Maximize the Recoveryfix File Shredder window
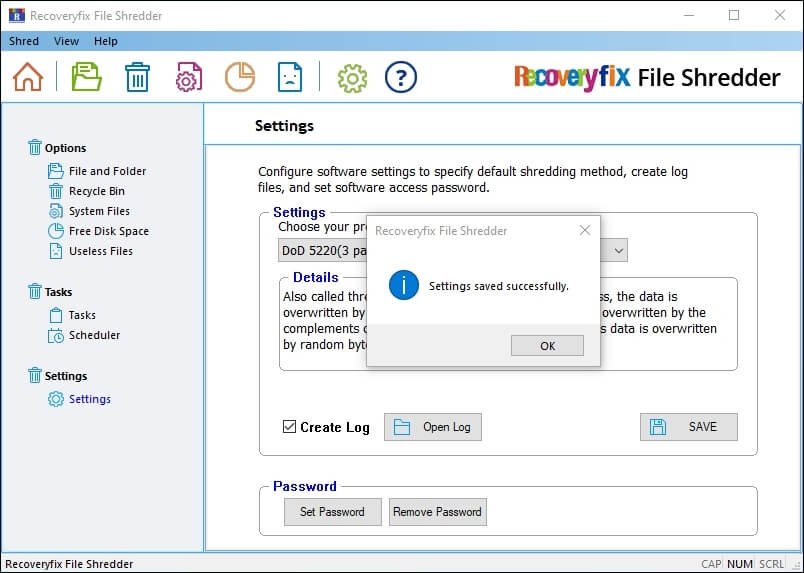 (x=734, y=15)
